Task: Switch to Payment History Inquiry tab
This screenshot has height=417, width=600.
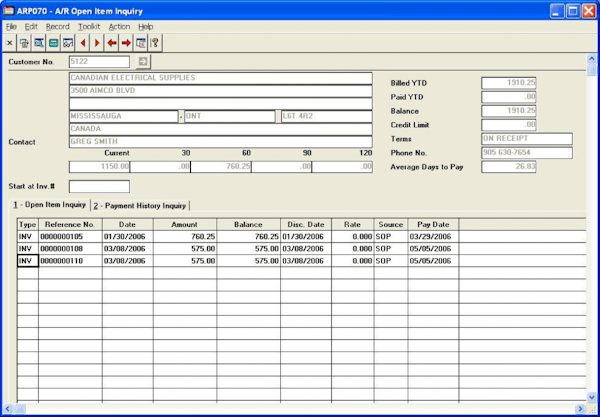Action: 140,206
